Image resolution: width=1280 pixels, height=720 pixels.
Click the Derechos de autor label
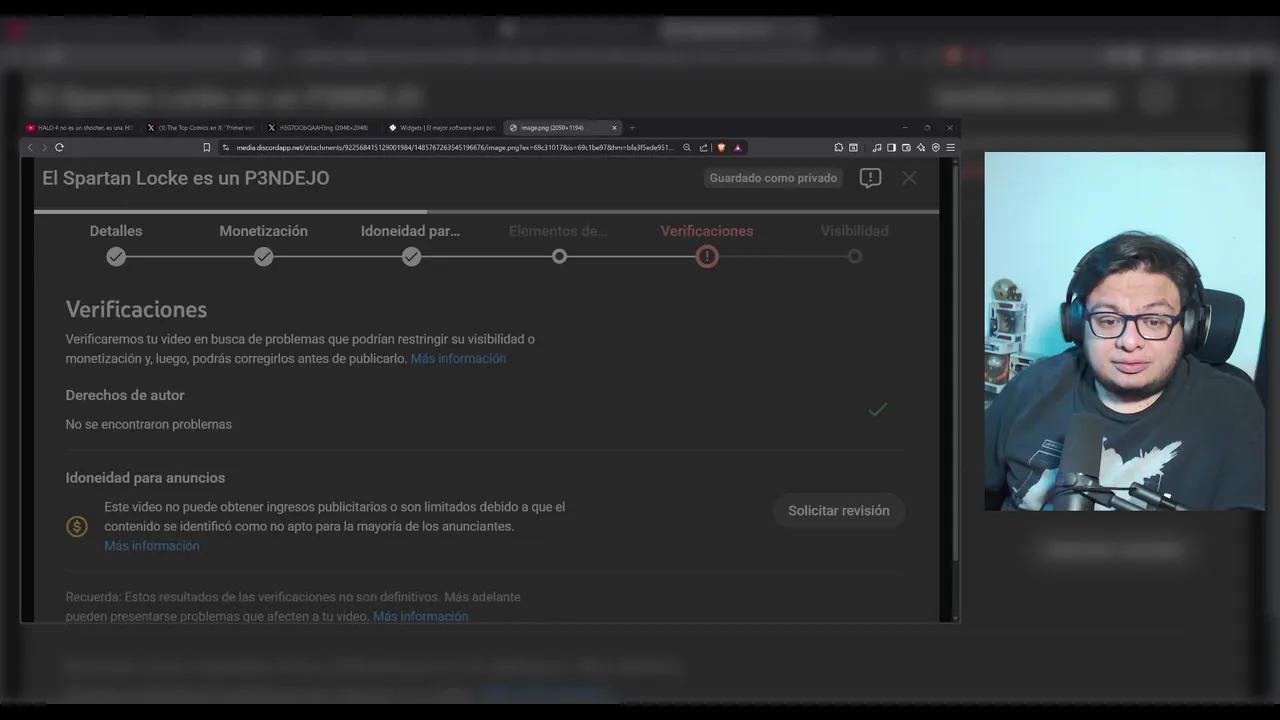point(125,395)
